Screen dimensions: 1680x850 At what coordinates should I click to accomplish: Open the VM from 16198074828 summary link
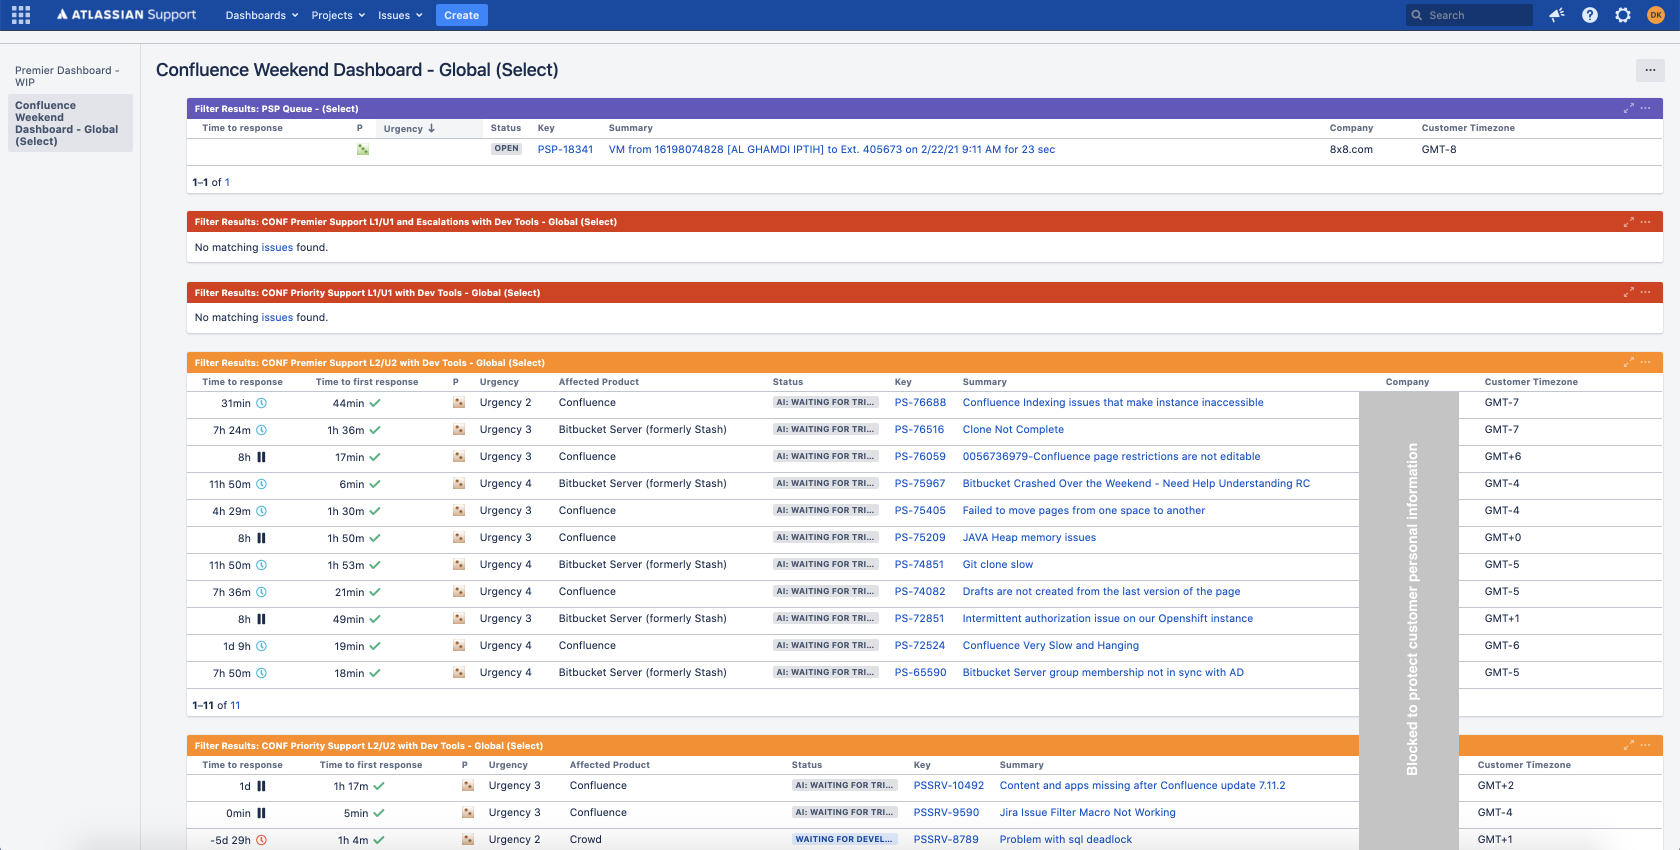832,149
